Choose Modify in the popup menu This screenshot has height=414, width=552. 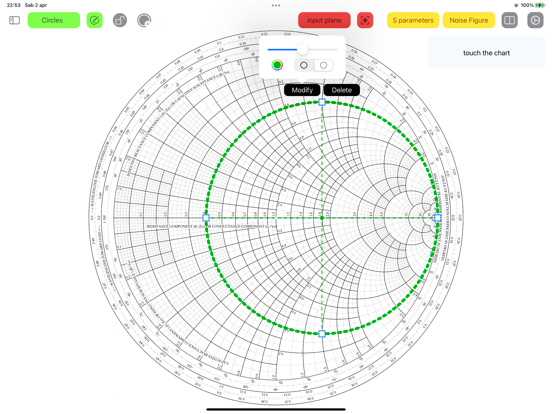[302, 90]
